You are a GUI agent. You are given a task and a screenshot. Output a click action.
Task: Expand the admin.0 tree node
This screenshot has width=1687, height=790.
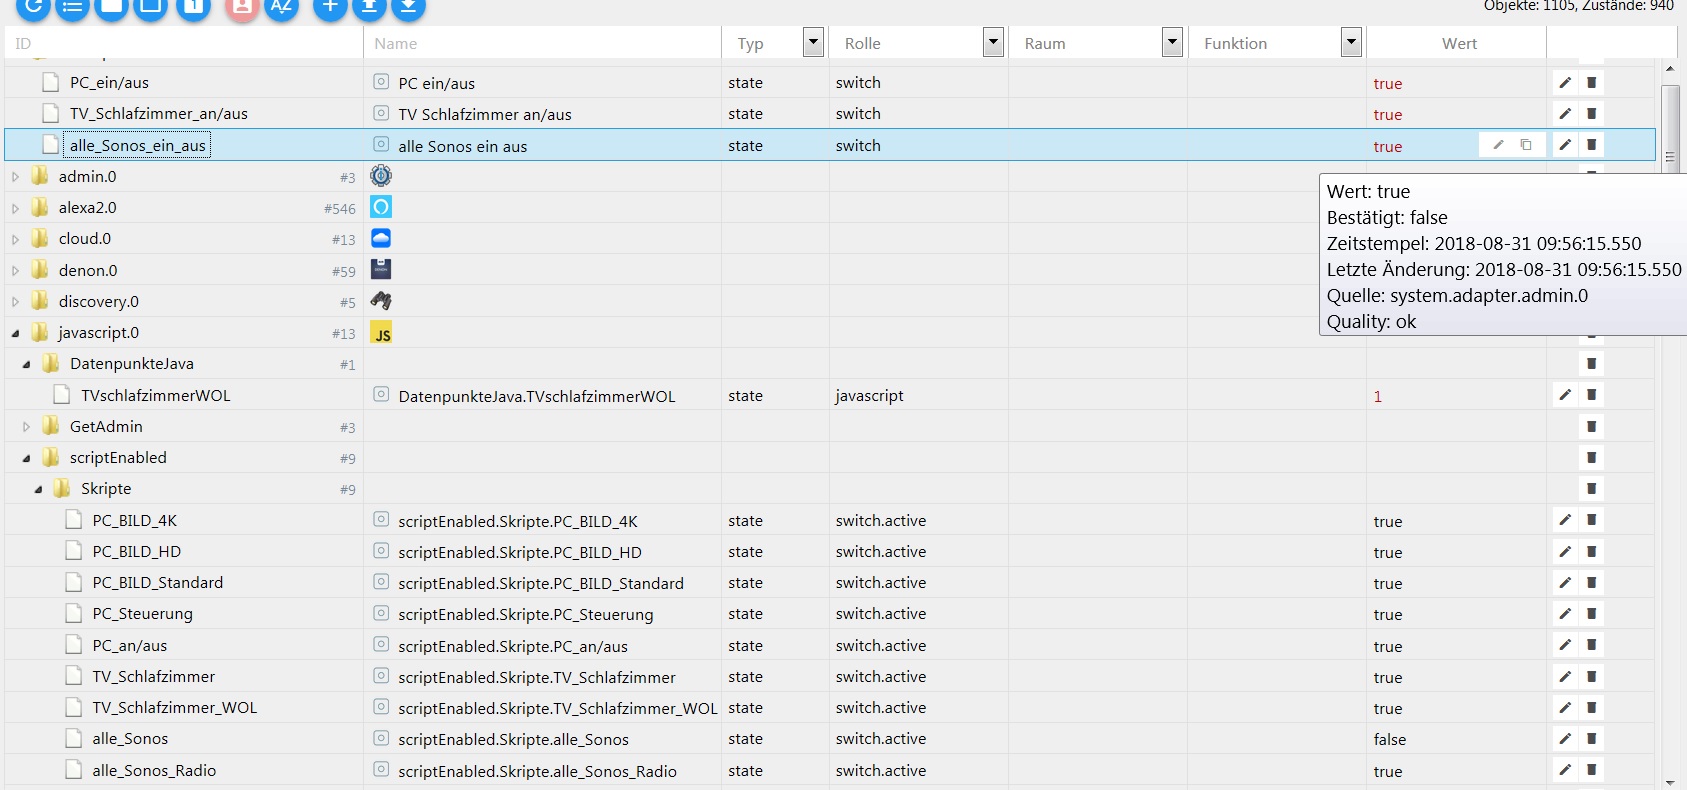pyautogui.click(x=15, y=177)
